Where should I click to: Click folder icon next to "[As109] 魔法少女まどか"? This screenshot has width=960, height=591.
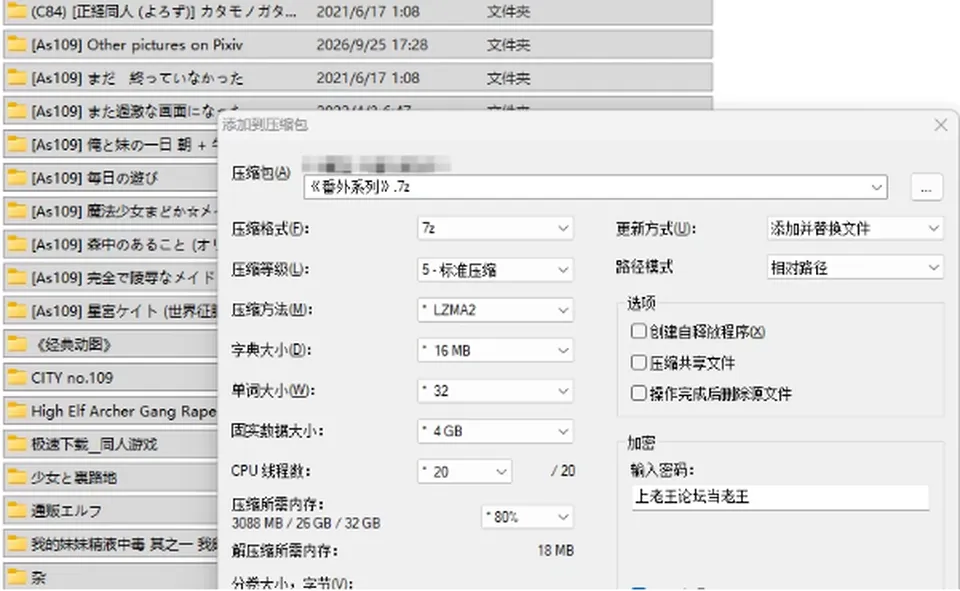pyautogui.click(x=17, y=211)
